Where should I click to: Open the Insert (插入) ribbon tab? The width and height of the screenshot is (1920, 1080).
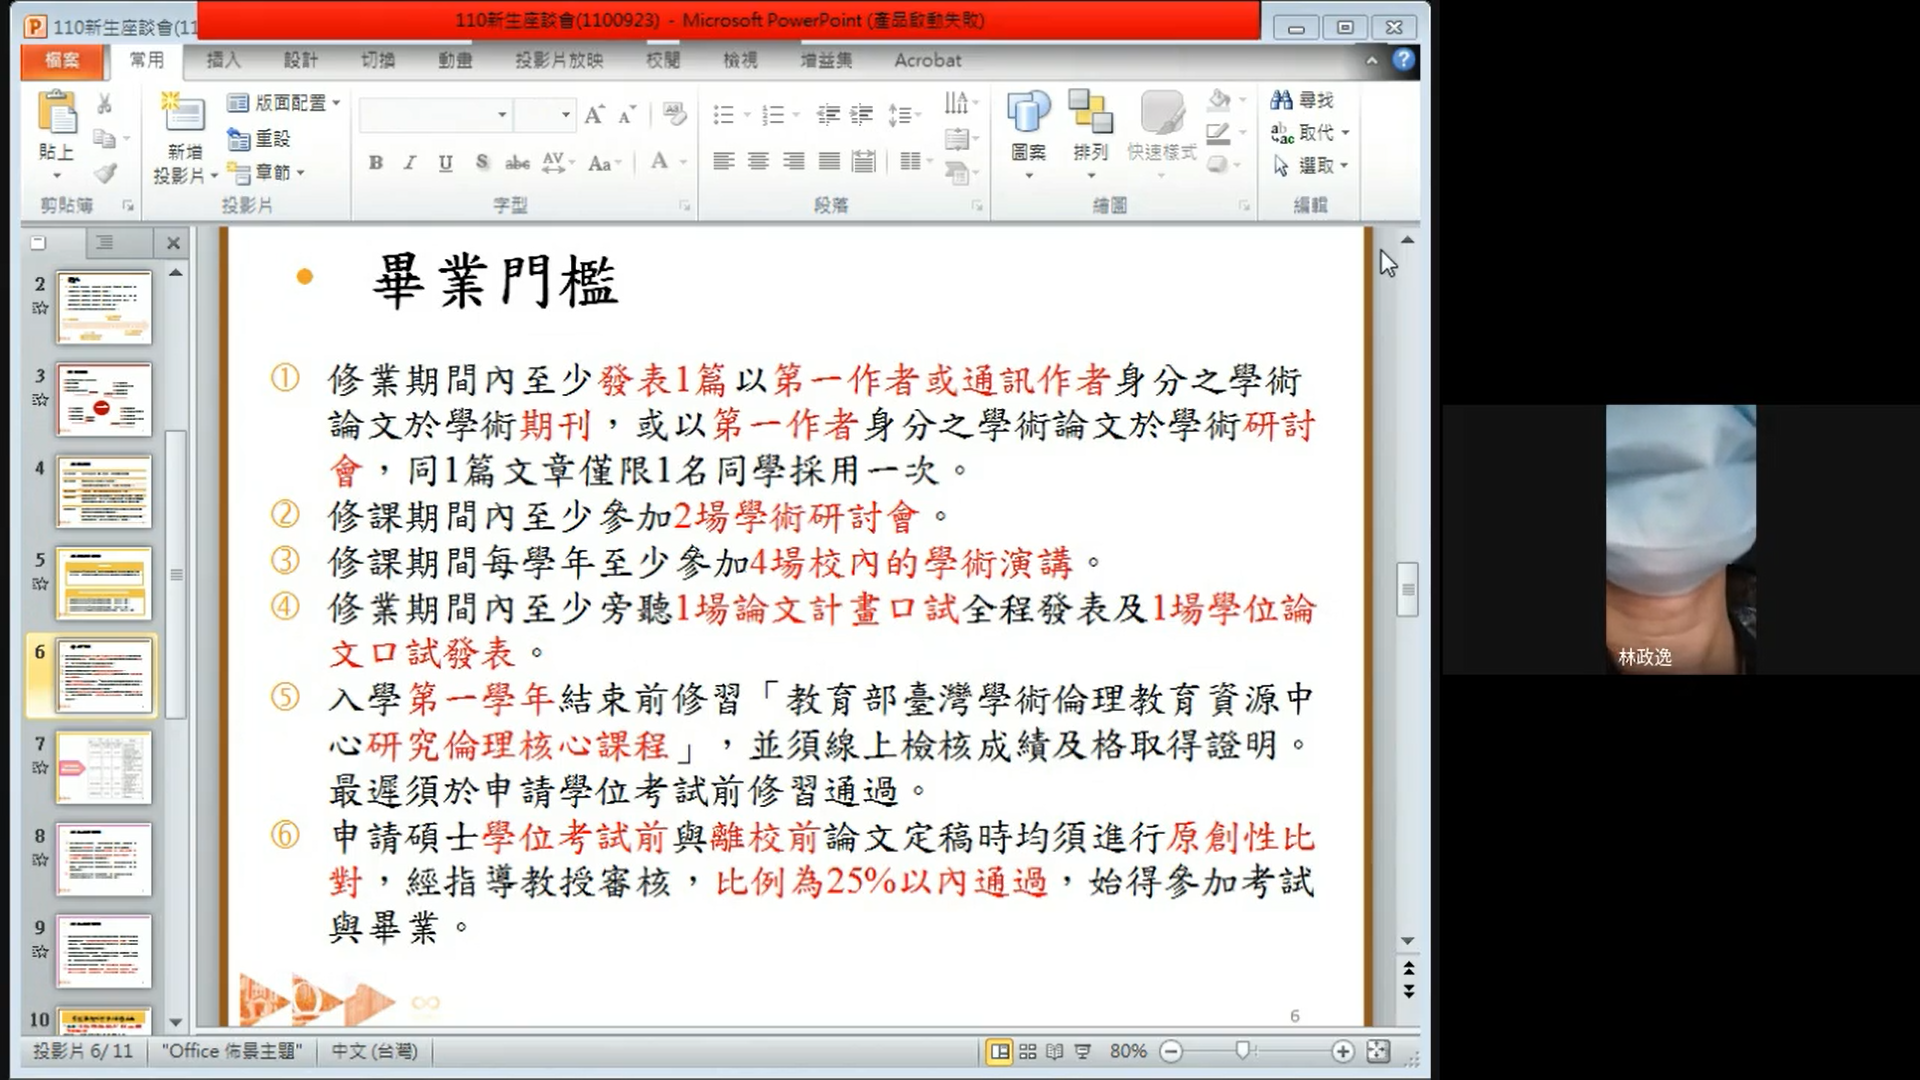pos(223,60)
